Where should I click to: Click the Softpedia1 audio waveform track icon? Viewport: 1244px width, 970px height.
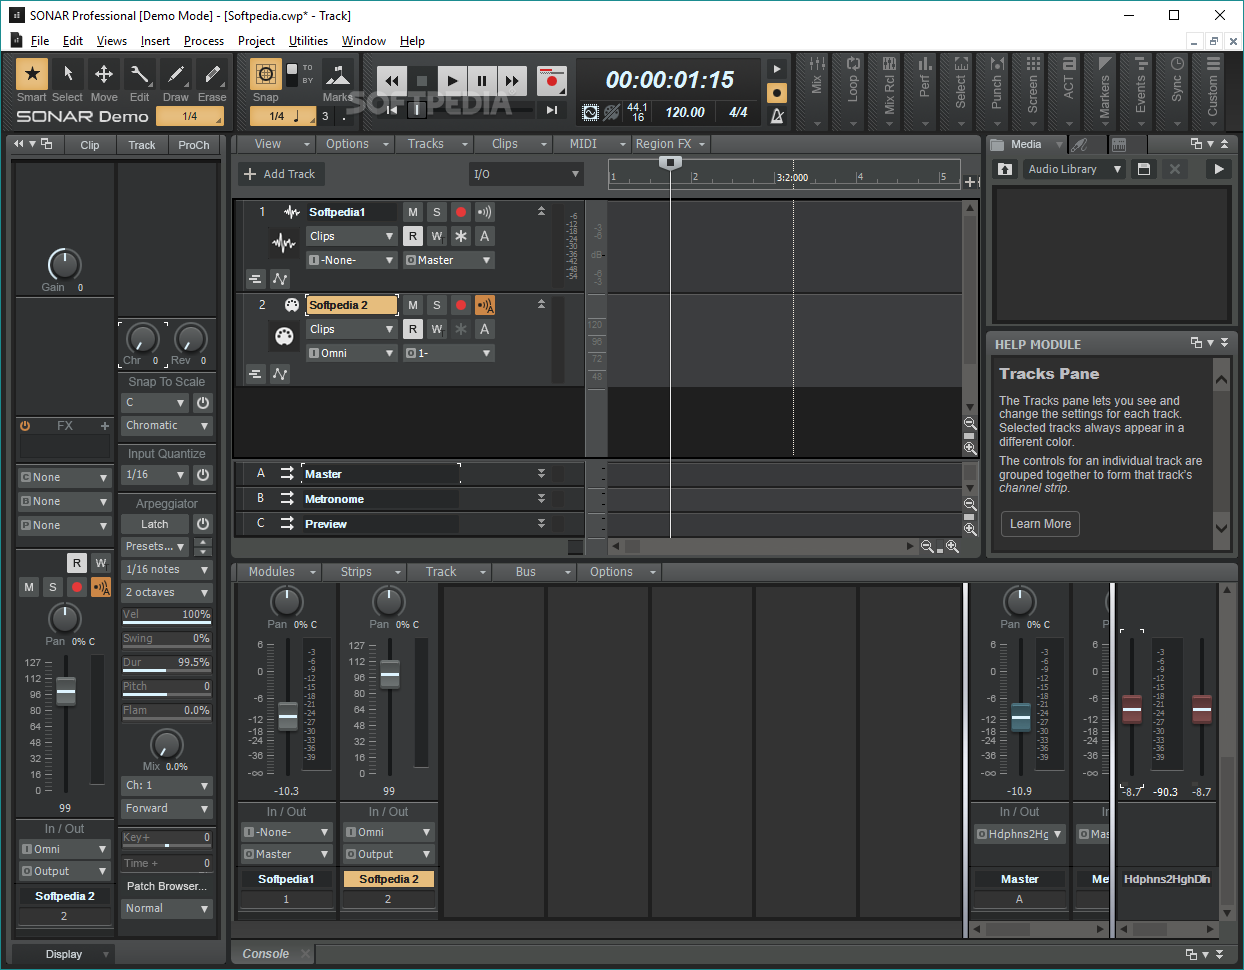[x=285, y=242]
